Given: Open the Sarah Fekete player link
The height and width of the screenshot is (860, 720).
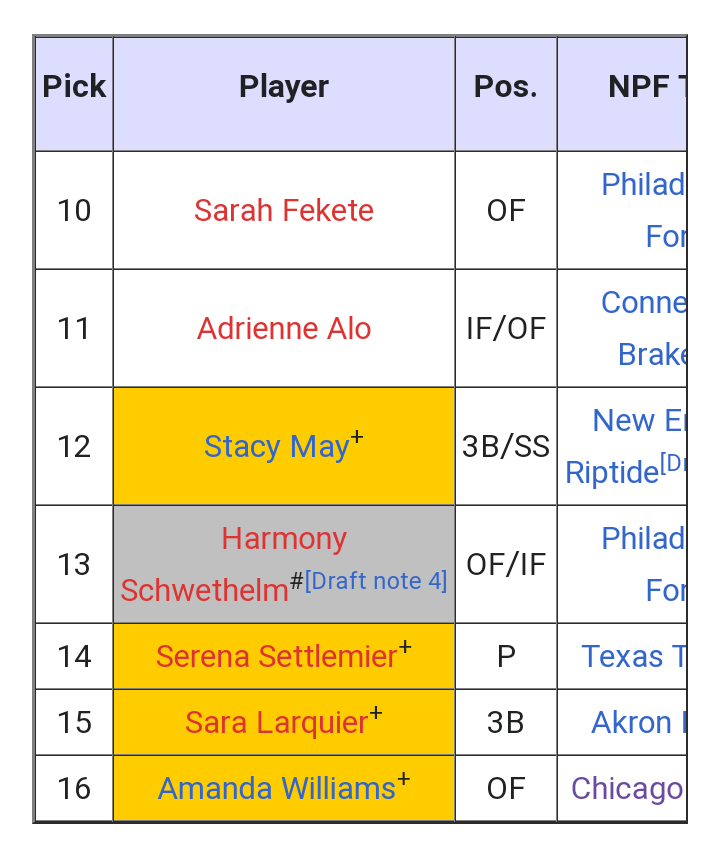Looking at the screenshot, I should coord(284,210).
